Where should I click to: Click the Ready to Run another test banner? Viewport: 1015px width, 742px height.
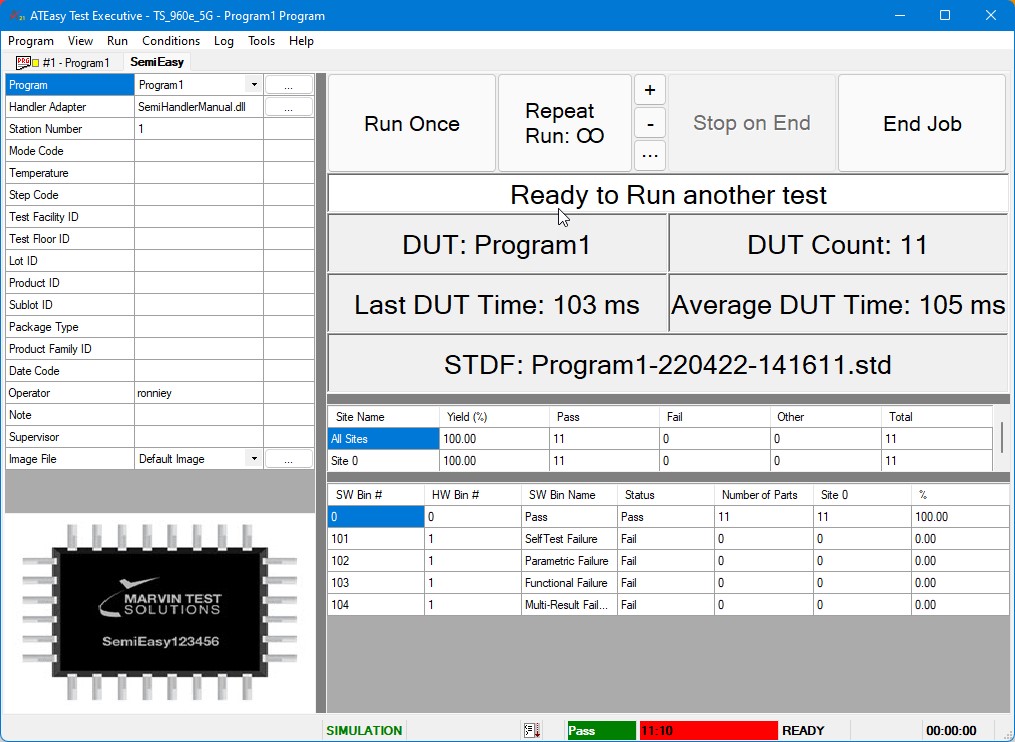click(667, 194)
